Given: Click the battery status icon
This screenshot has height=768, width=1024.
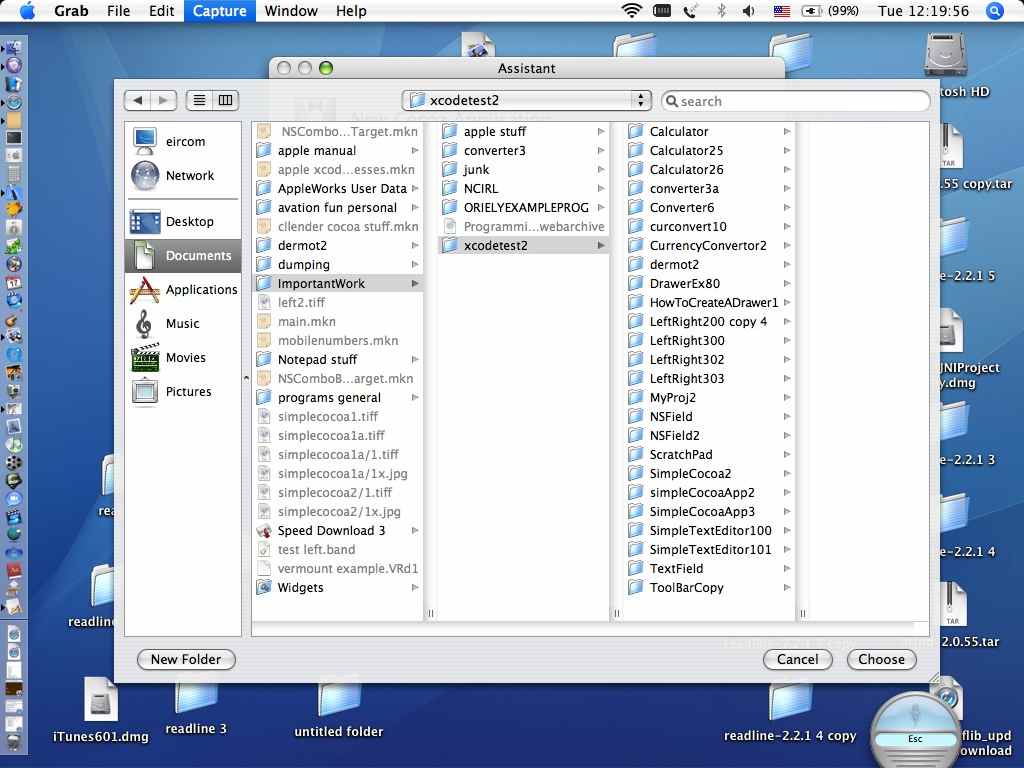Looking at the screenshot, I should tap(812, 10).
